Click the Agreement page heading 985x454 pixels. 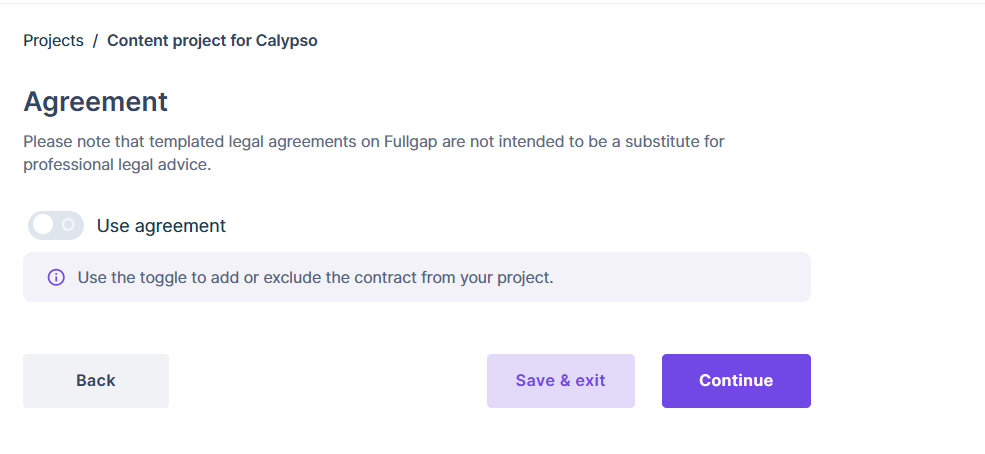point(95,102)
